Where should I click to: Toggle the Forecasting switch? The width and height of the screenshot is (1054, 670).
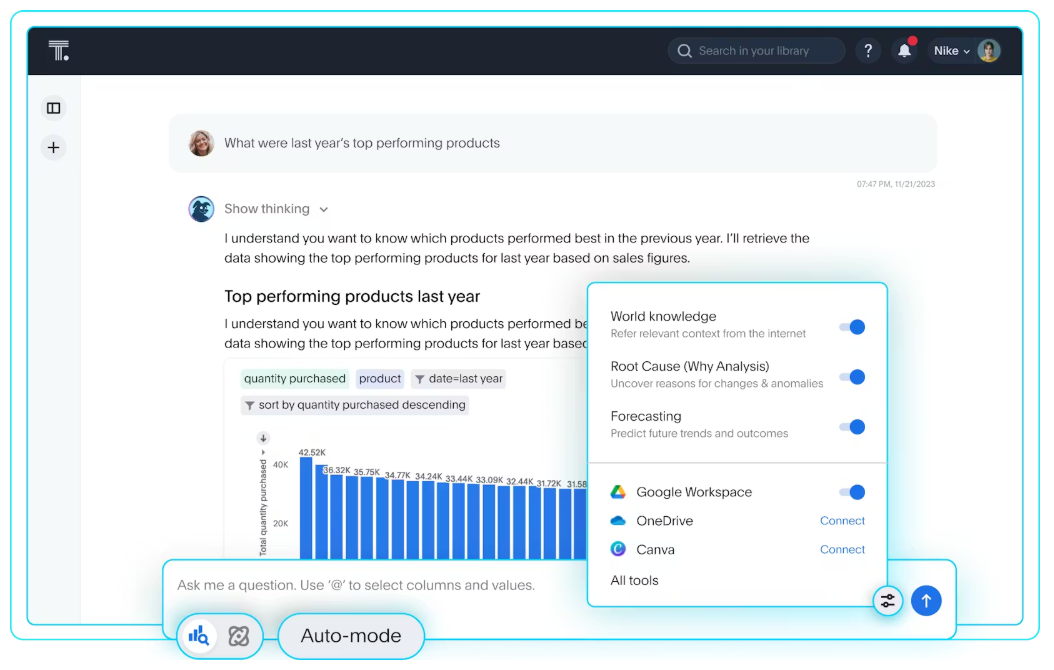click(852, 427)
